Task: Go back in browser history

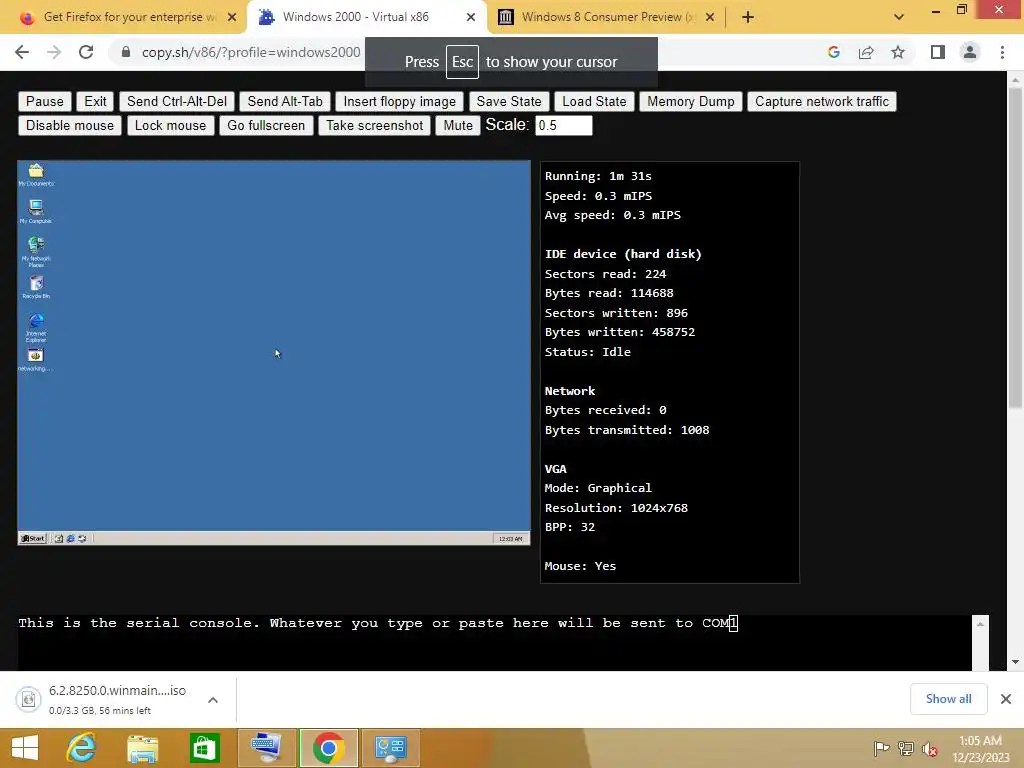Action: coord(22,52)
